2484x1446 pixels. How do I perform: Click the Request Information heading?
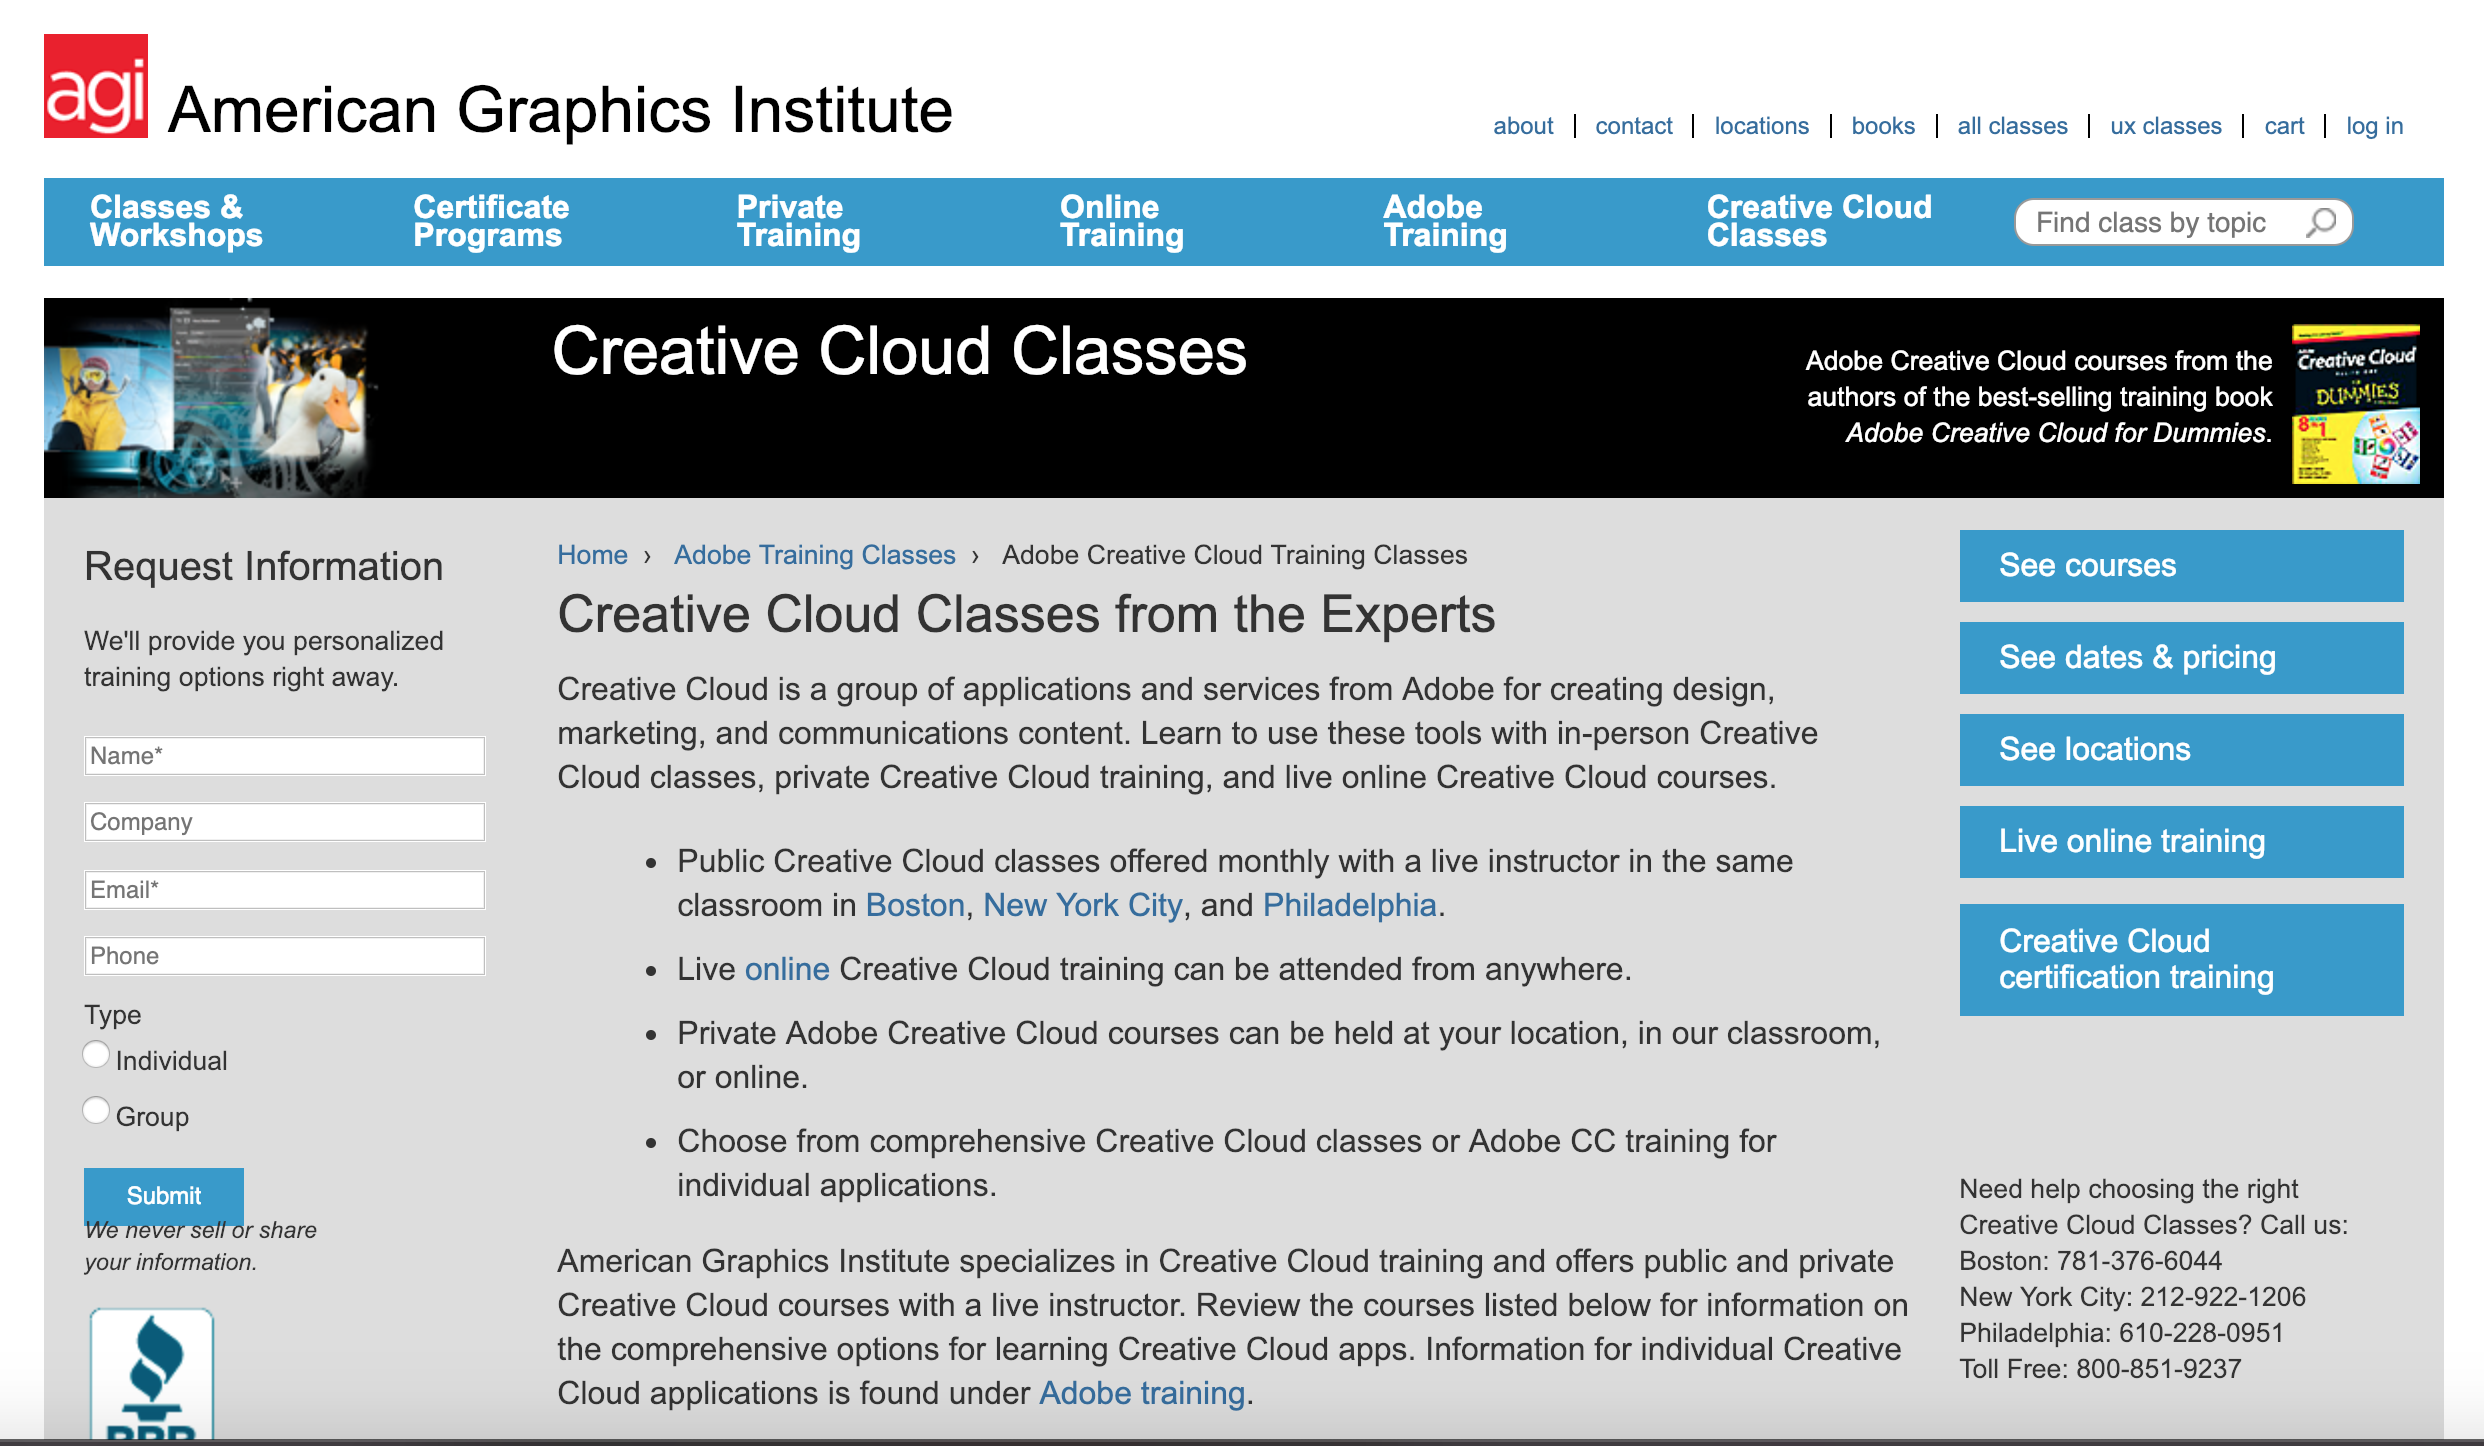(x=263, y=566)
